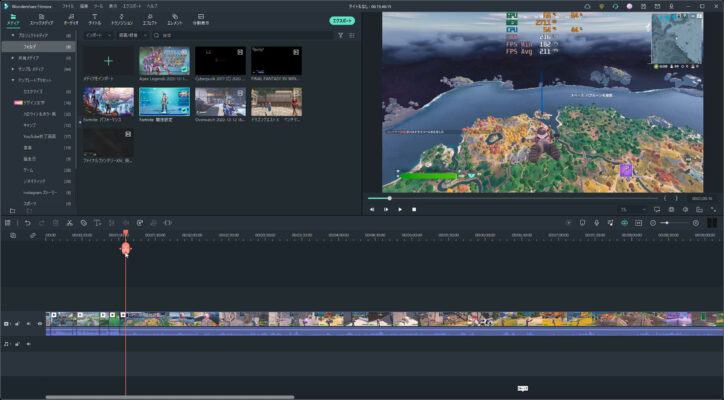The image size is (724, 400).
Task: Click the timeline zoom slider
Action: (674, 223)
